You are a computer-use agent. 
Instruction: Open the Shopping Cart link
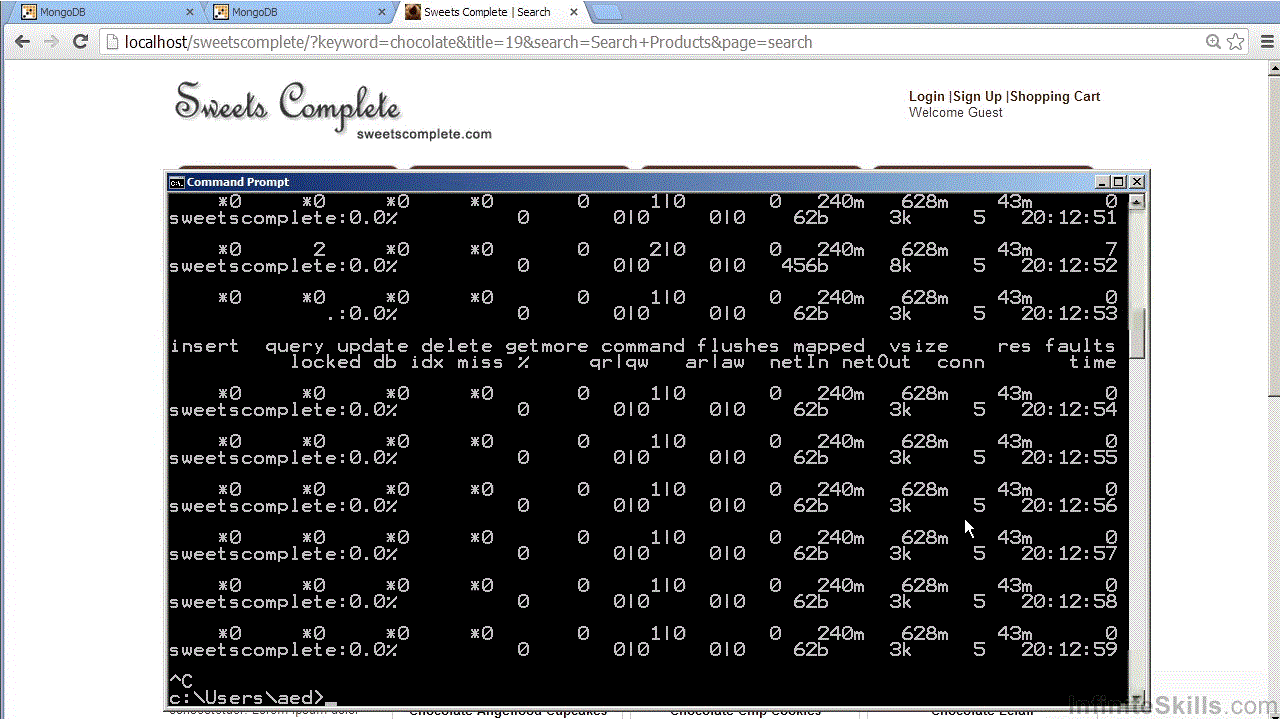[x=1055, y=96]
